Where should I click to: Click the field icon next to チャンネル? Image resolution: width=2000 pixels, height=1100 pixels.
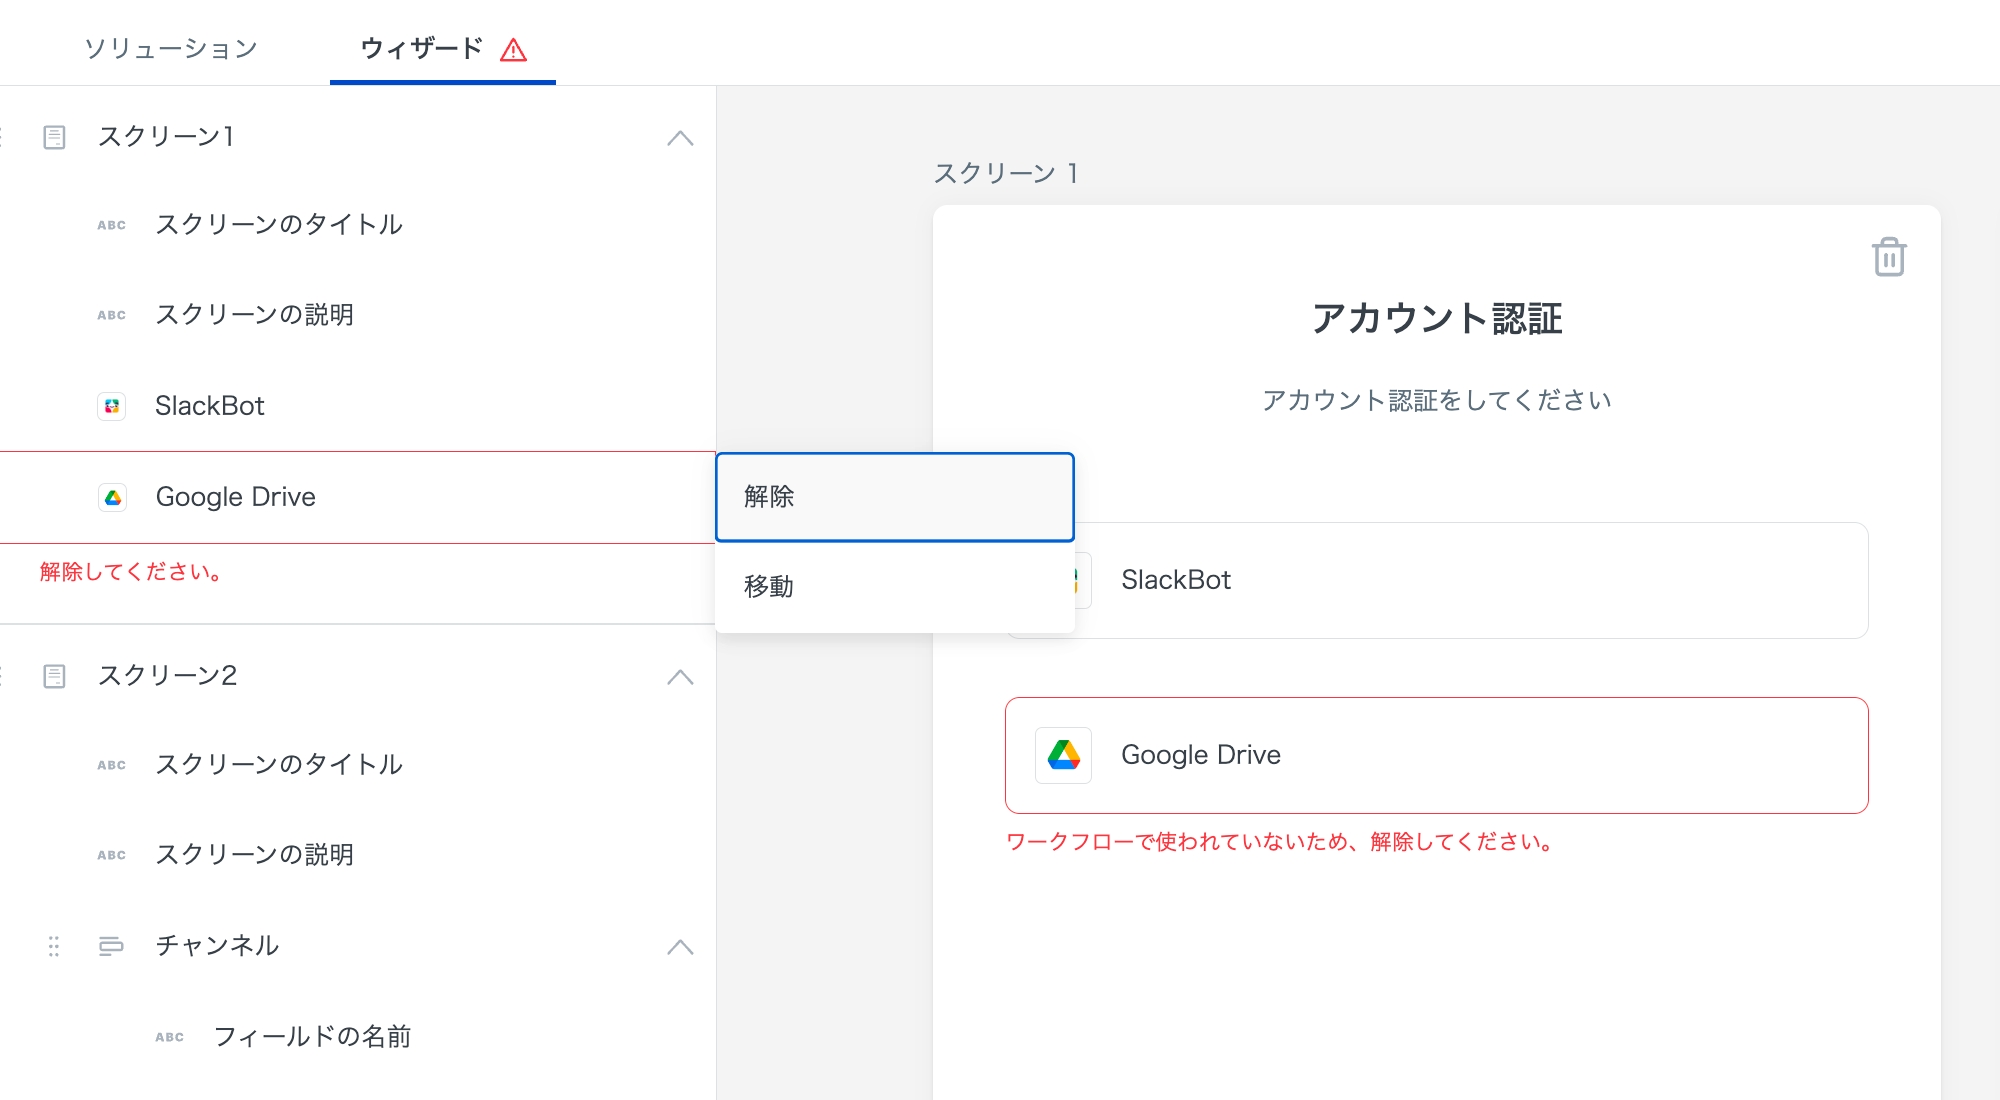pos(111,946)
